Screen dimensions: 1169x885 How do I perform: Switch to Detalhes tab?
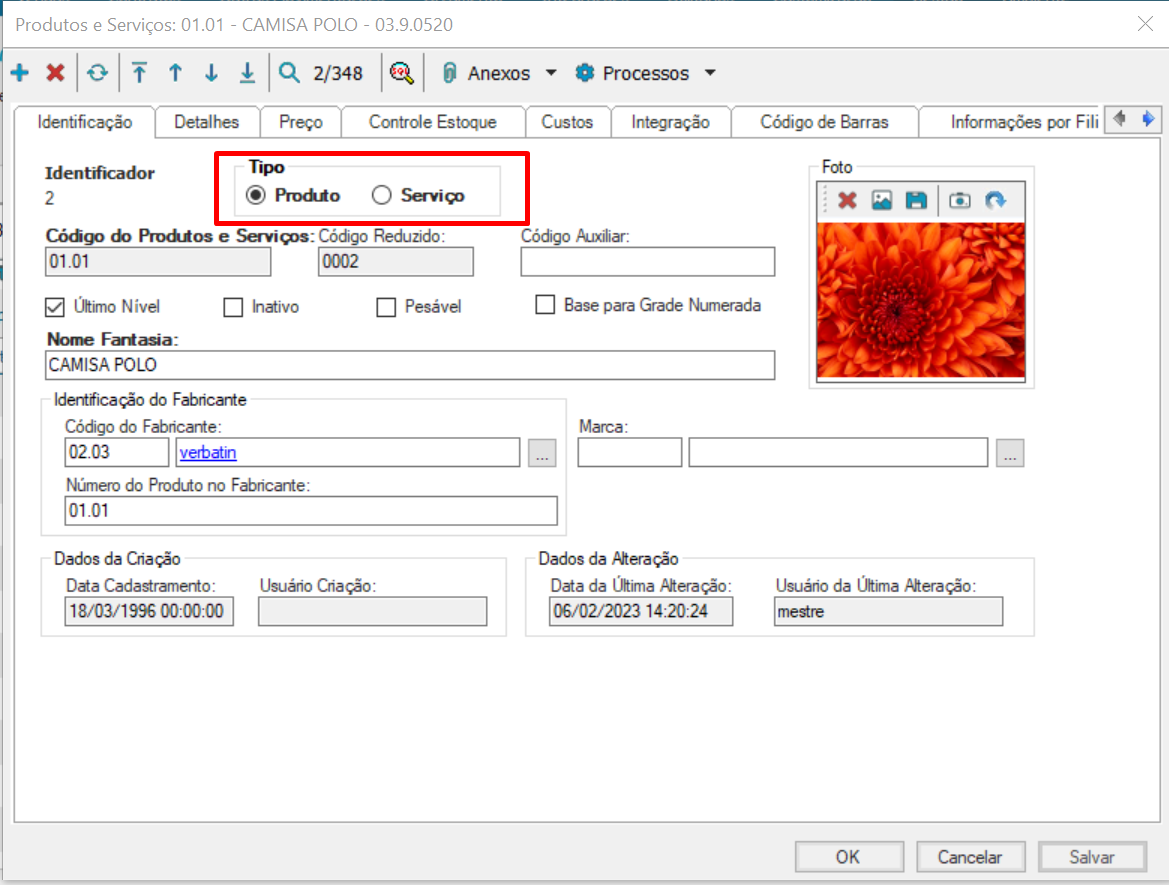[207, 122]
